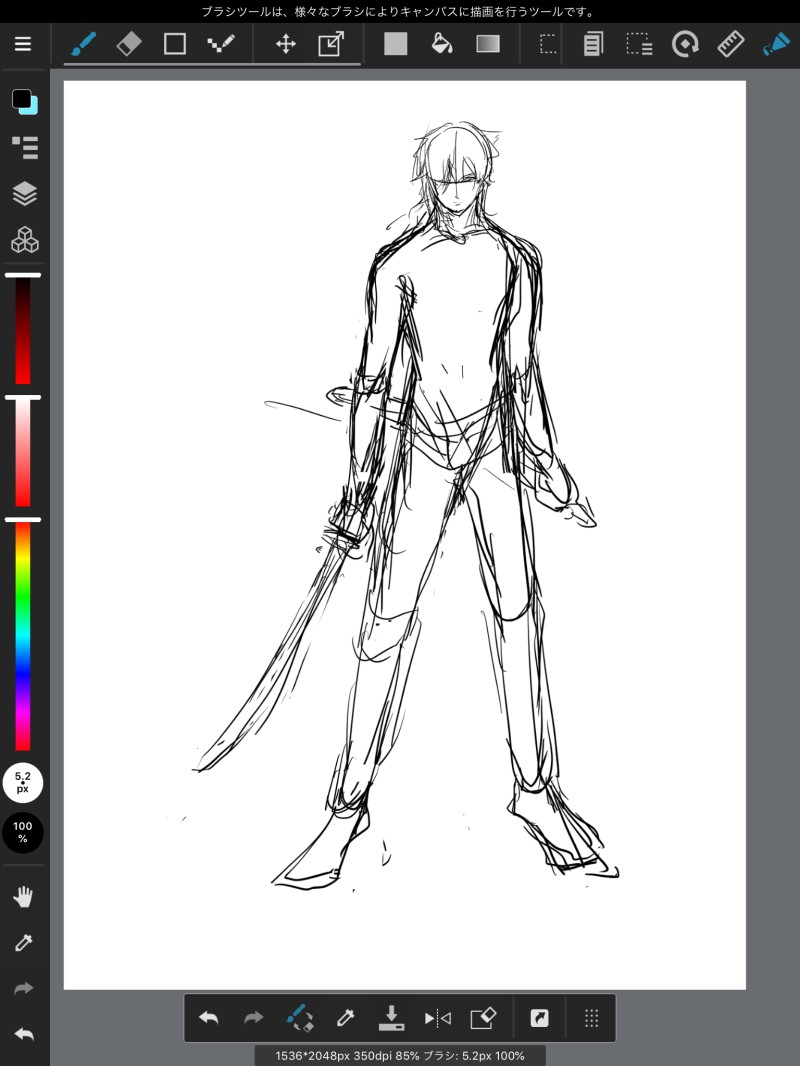The height and width of the screenshot is (1066, 800).
Task: Select the Brush tool
Action: [83, 44]
